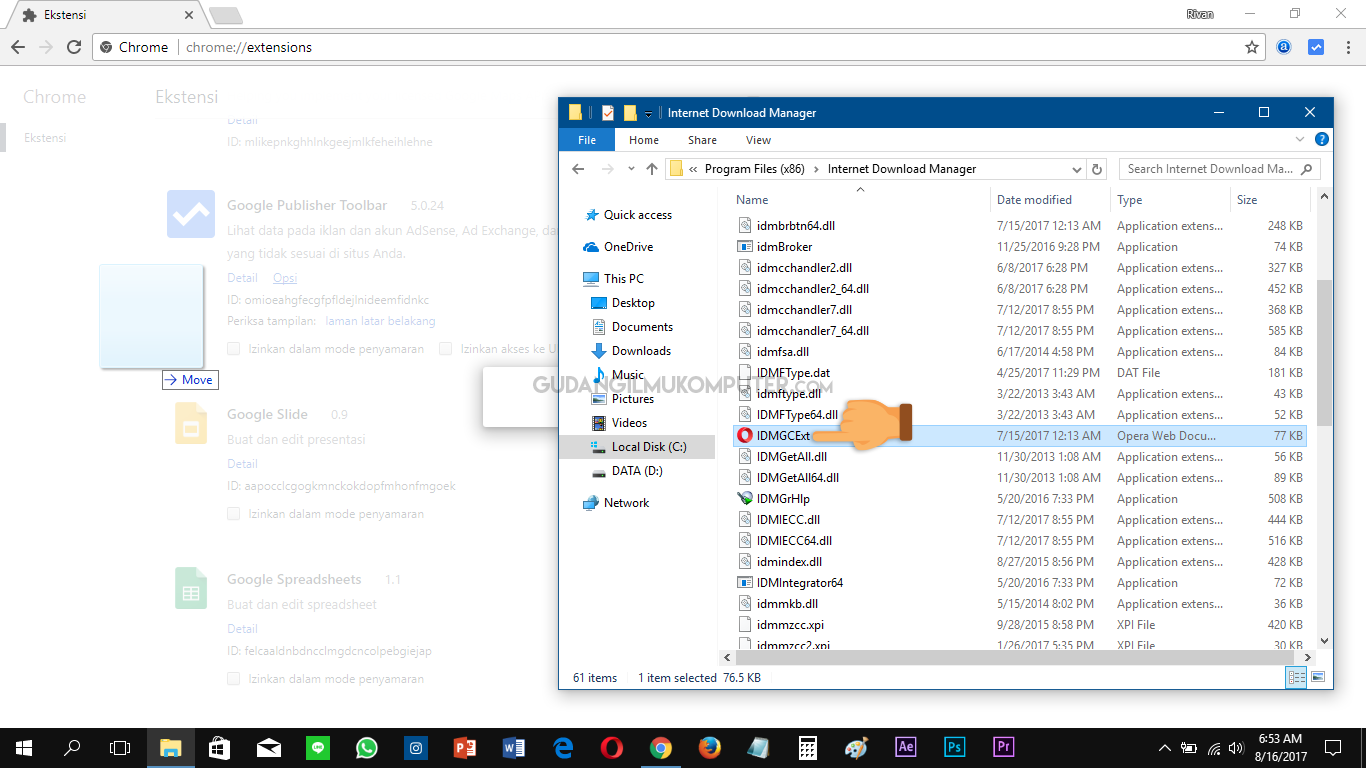Open Microsoft Word from the taskbar
The width and height of the screenshot is (1366, 768).
click(x=514, y=747)
